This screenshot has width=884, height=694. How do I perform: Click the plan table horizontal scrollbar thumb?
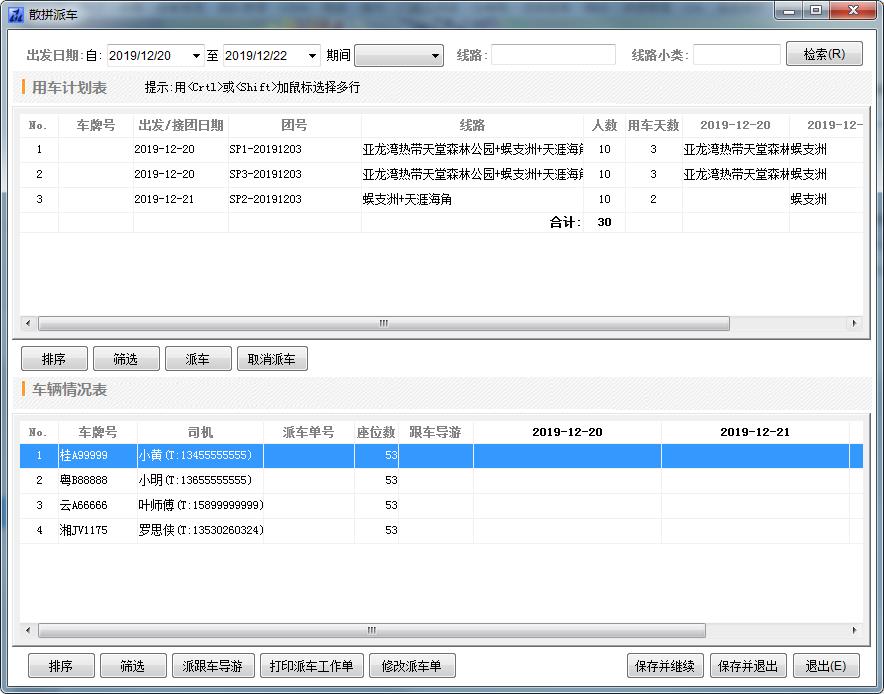(383, 324)
